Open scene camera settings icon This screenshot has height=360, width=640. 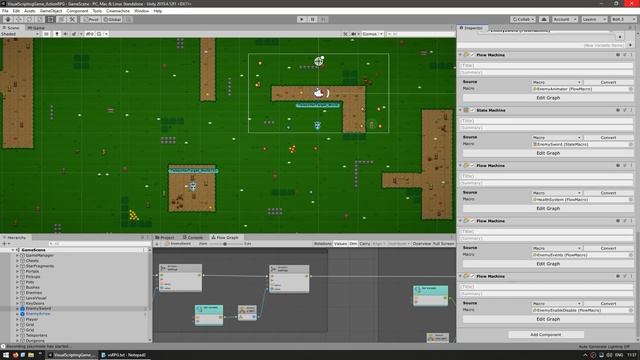point(353,34)
